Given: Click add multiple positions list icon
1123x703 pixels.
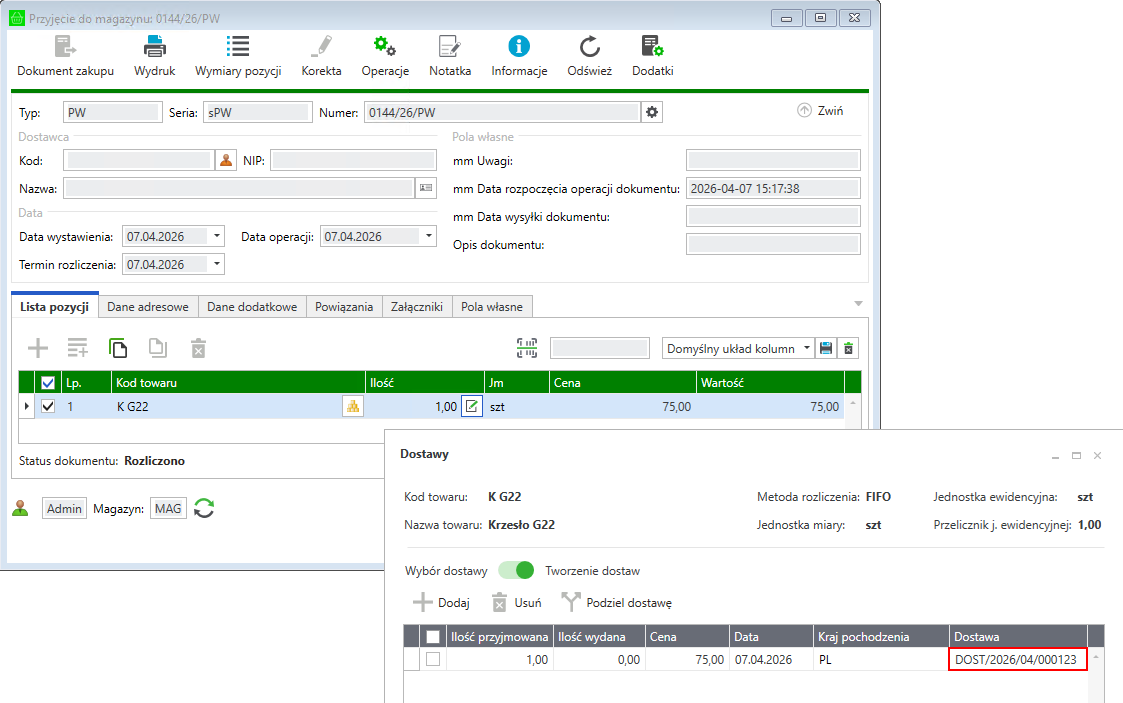Looking at the screenshot, I should (77, 349).
